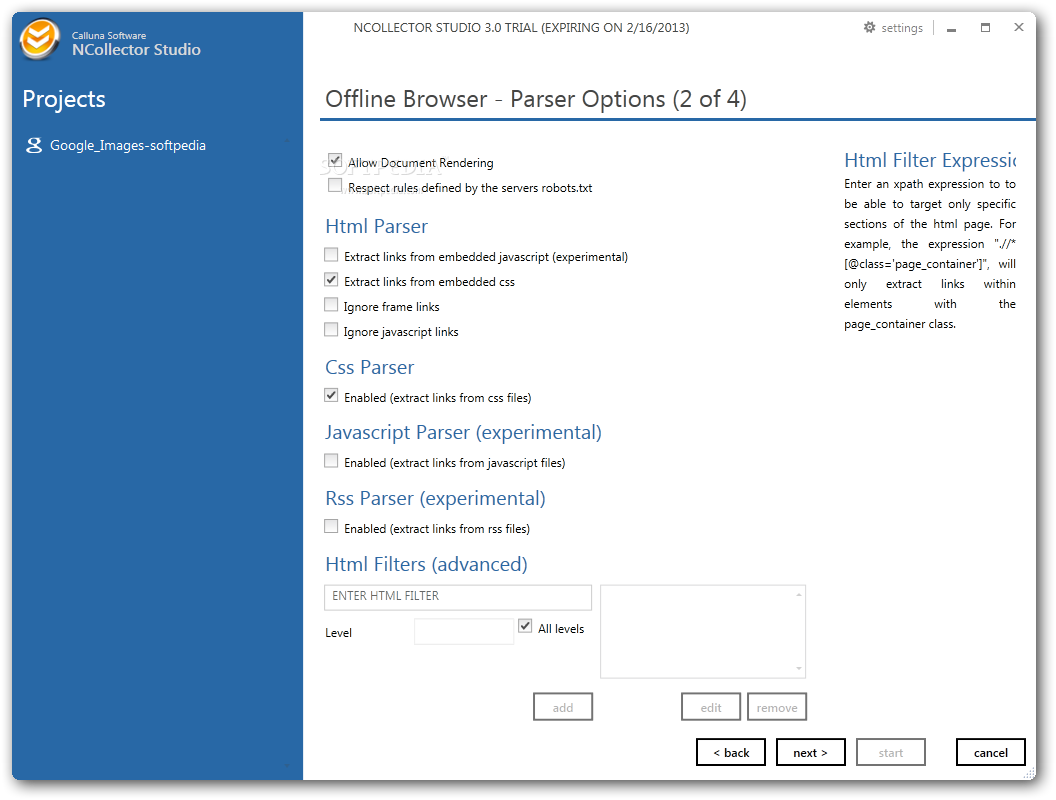
Task: Click the Html Filters (advanced) heading
Action: pos(426,564)
